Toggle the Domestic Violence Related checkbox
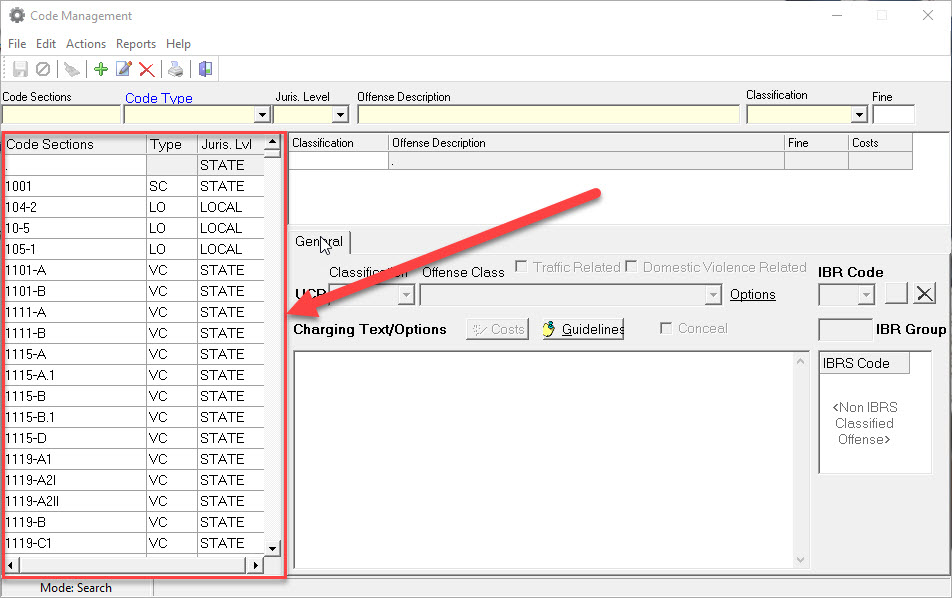The width and height of the screenshot is (952, 598). (631, 267)
